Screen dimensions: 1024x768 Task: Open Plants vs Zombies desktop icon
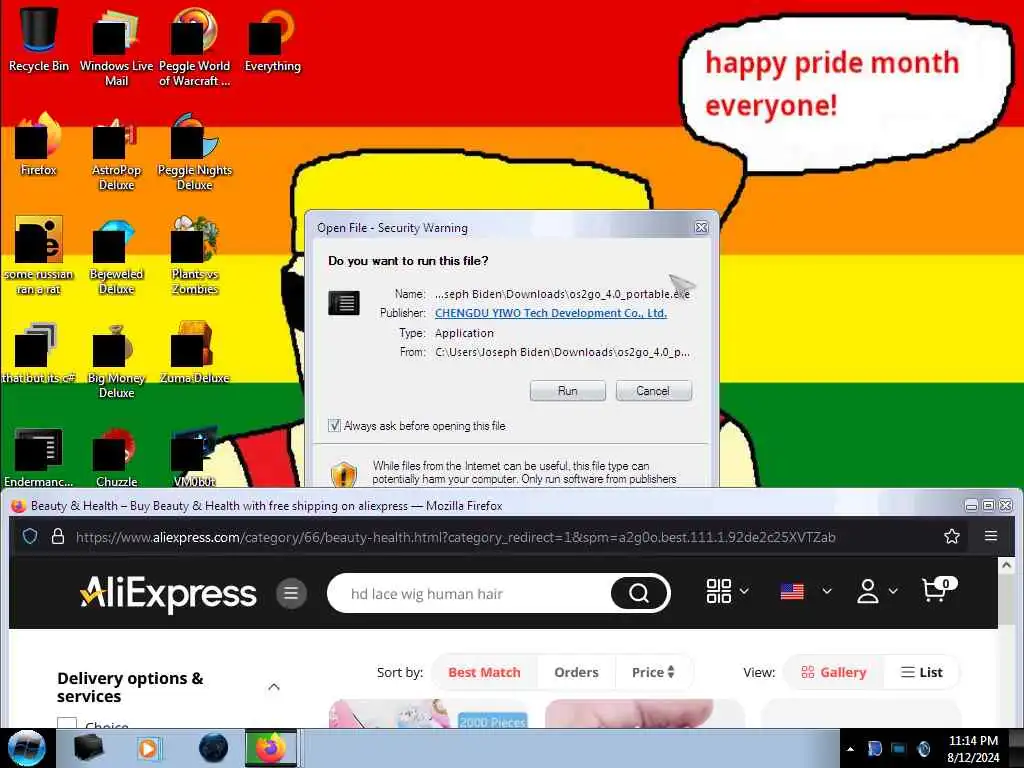(194, 255)
